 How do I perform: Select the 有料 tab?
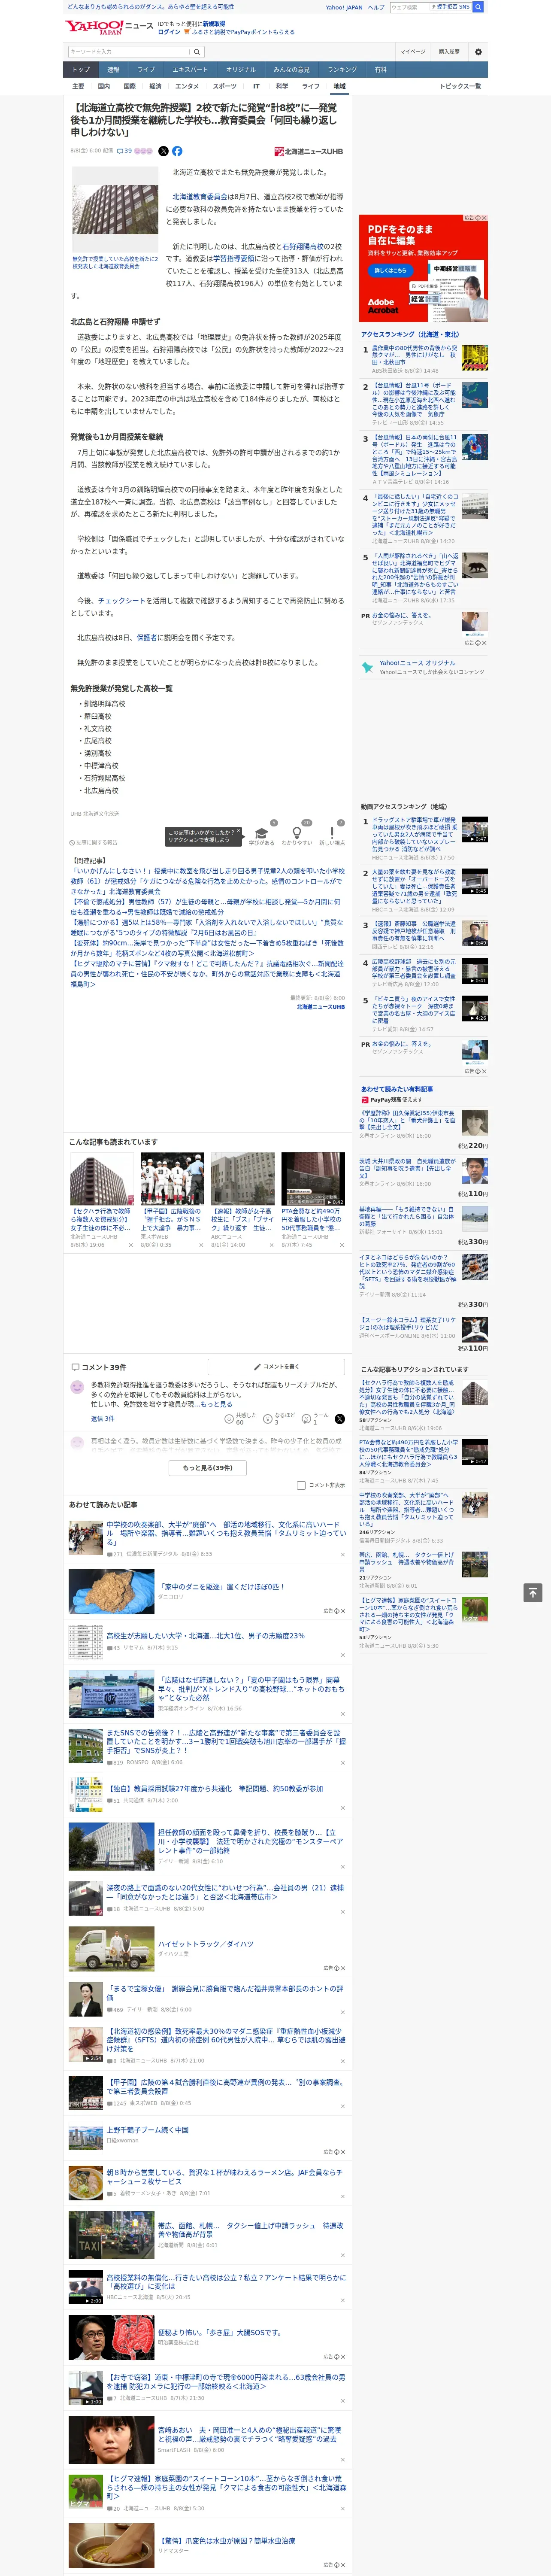[x=380, y=69]
